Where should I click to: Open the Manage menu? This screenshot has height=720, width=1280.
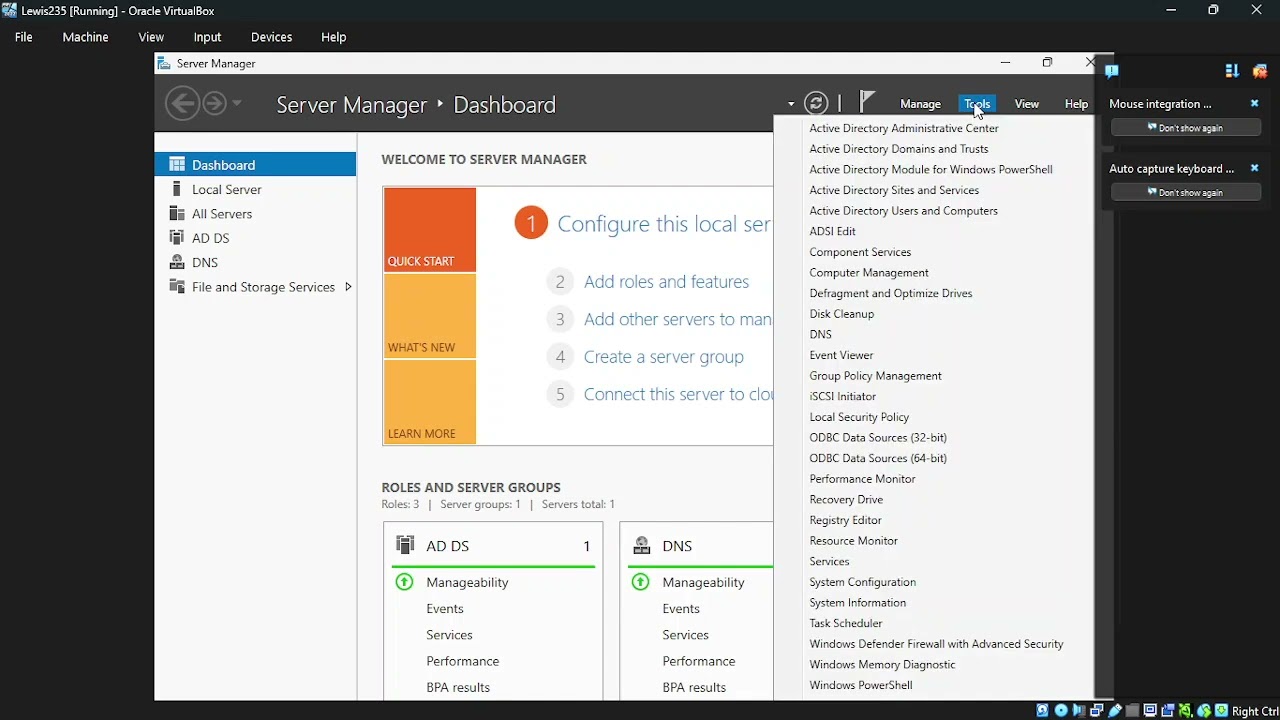tap(920, 104)
